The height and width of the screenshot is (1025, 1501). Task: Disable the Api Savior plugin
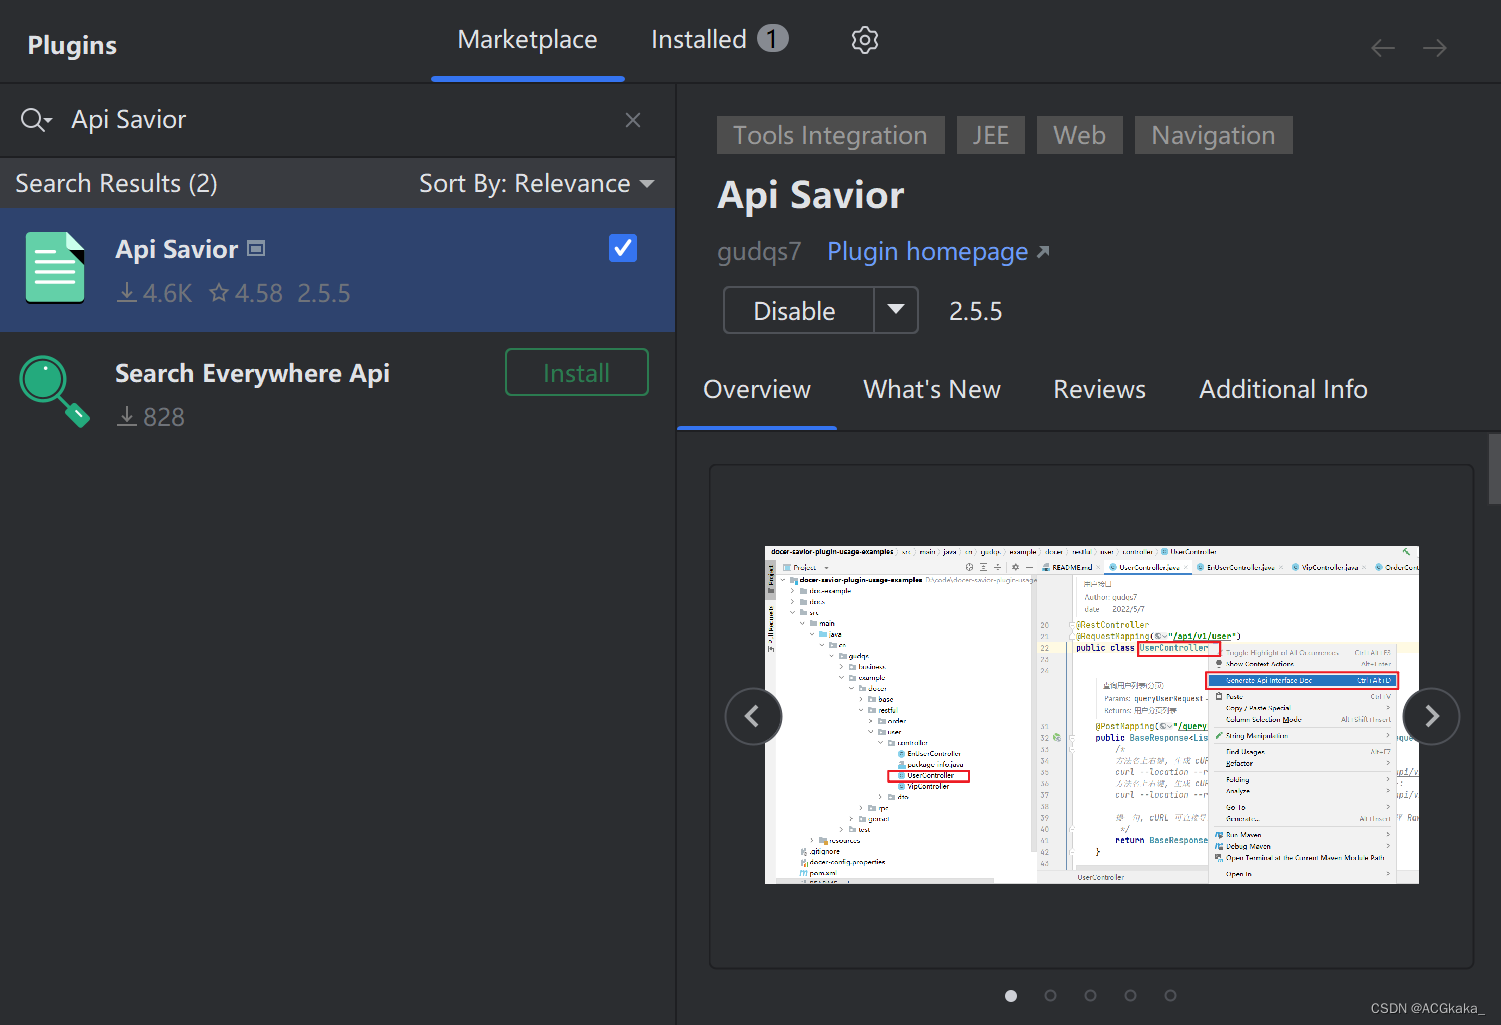pos(798,310)
